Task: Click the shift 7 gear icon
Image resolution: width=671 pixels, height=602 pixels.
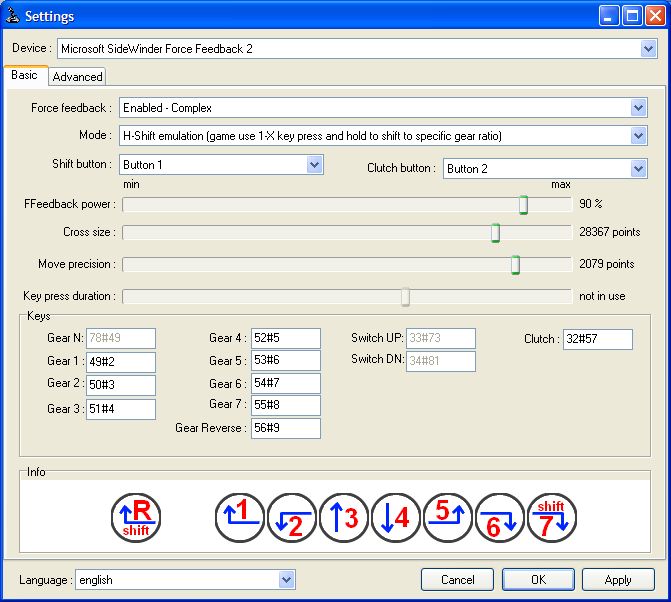Action: point(552,518)
